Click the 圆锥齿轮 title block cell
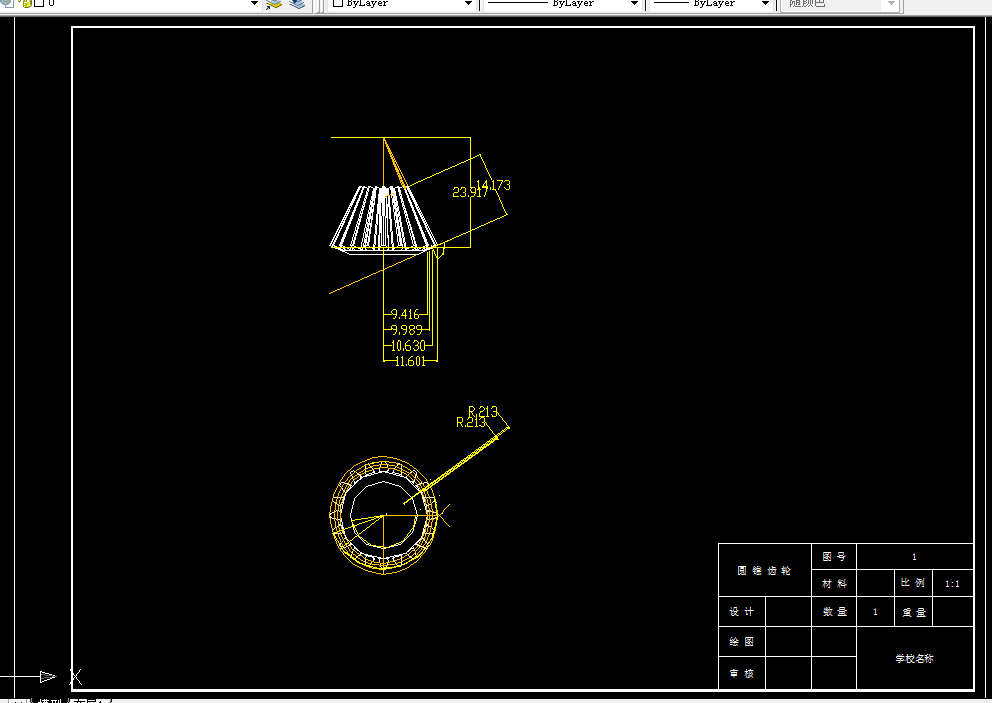 click(764, 571)
